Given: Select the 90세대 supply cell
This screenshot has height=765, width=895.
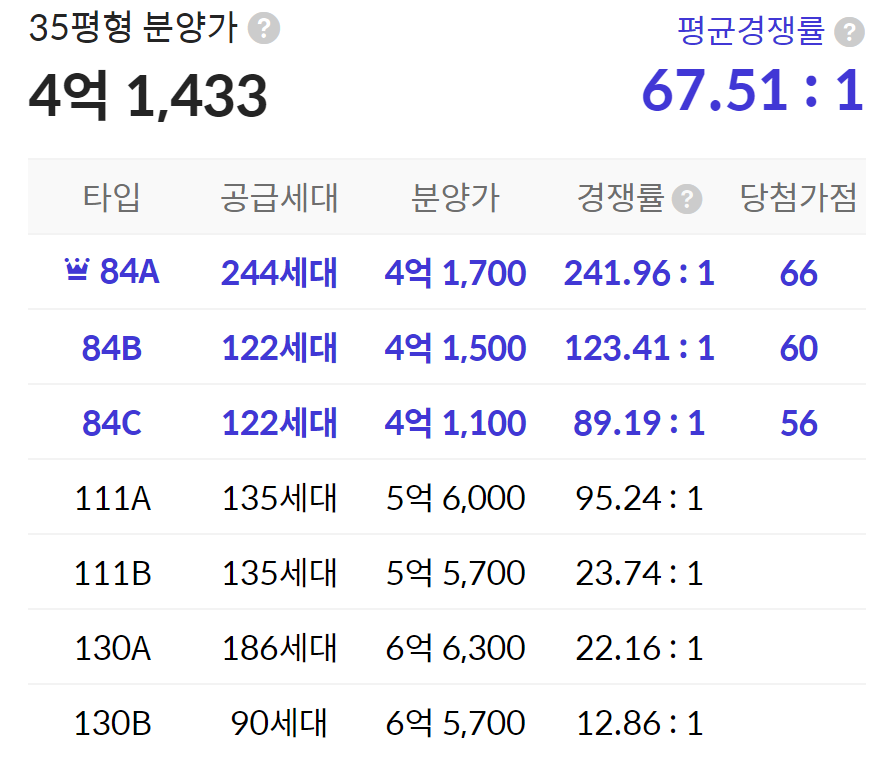Looking at the screenshot, I should pyautogui.click(x=279, y=723).
